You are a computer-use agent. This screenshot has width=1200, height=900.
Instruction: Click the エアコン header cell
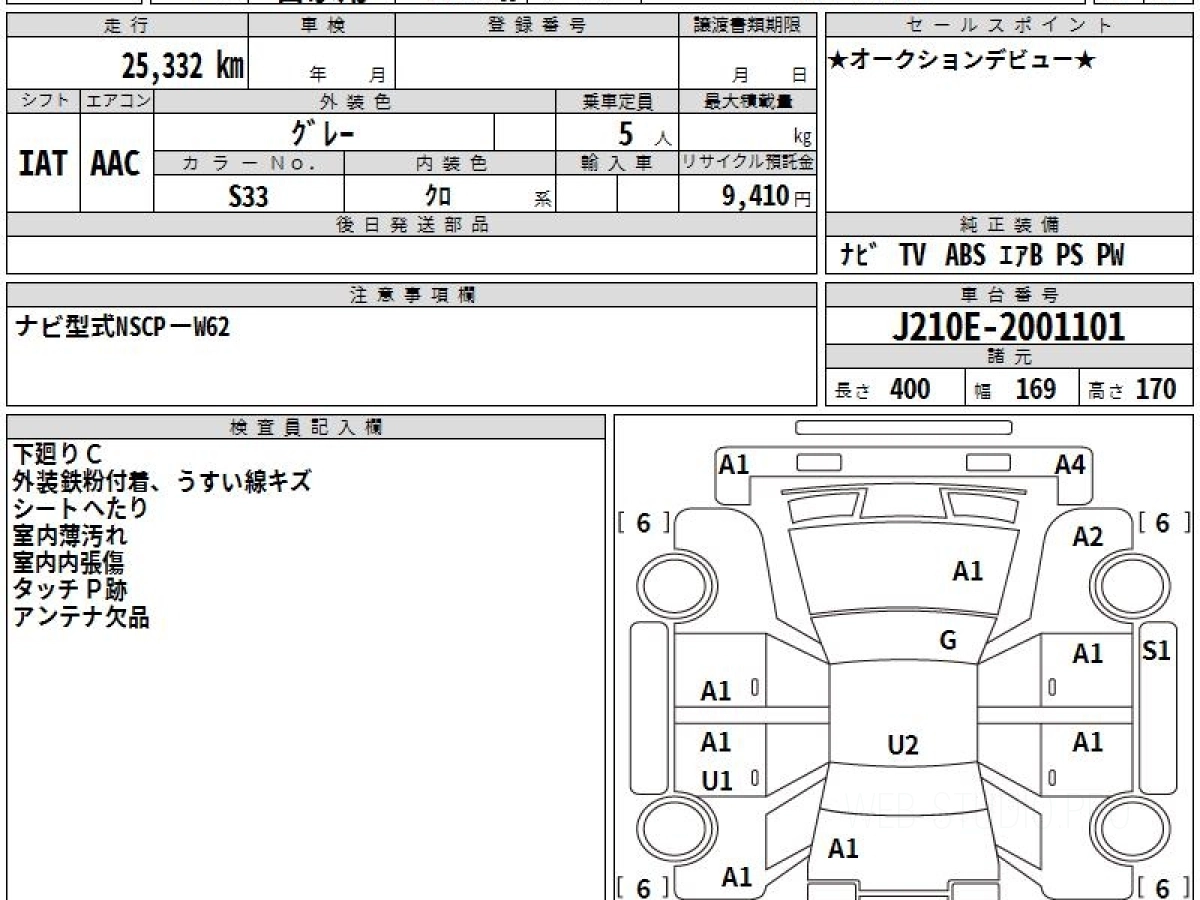pyautogui.click(x=117, y=101)
